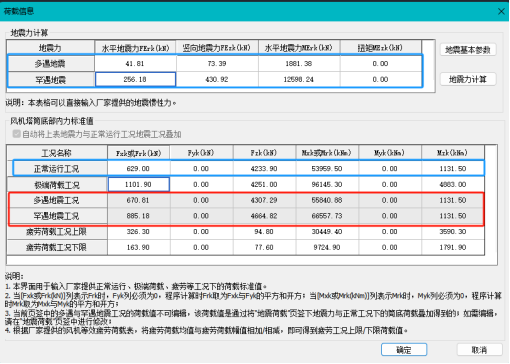Image resolution: width=510 pixels, height=364 pixels.
Task: Edit the 多遇地震 扭矩 cell
Action: 381,64
